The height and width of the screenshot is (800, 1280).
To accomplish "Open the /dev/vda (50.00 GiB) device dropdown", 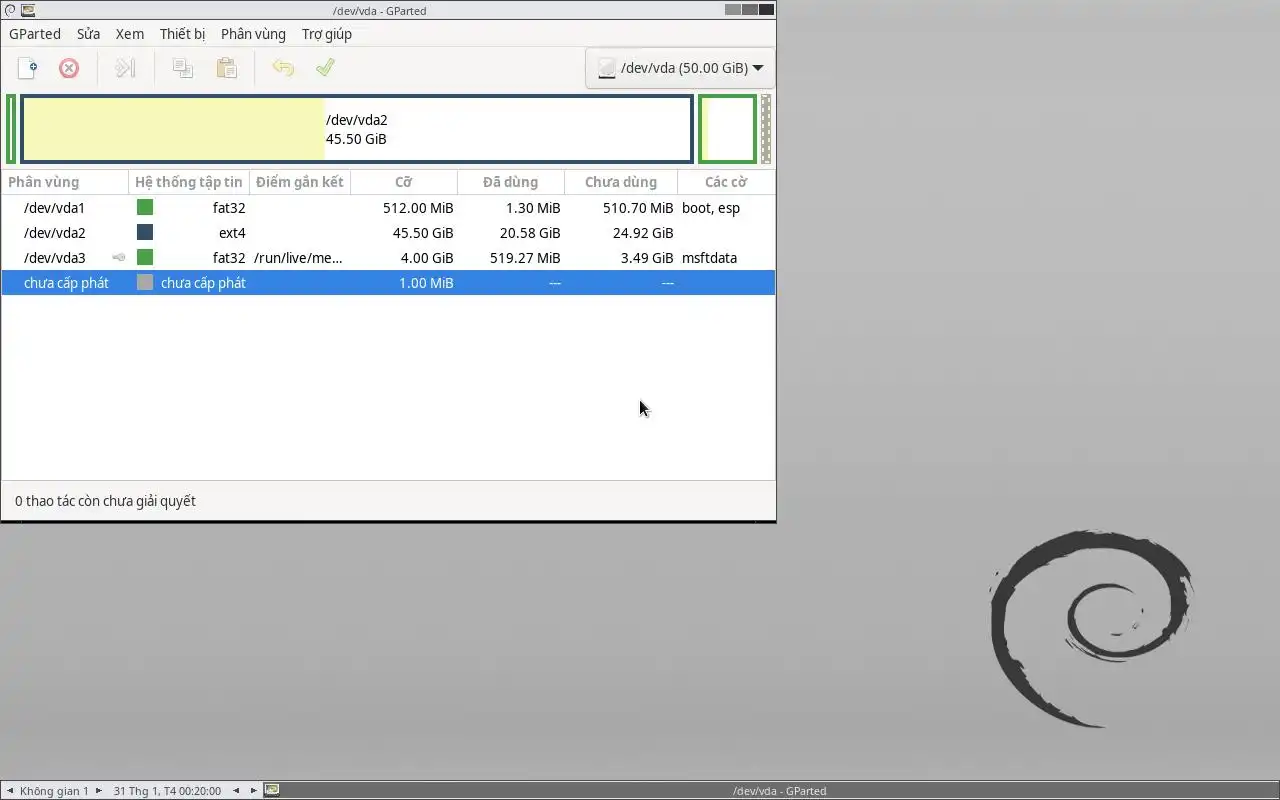I will tap(680, 69).
